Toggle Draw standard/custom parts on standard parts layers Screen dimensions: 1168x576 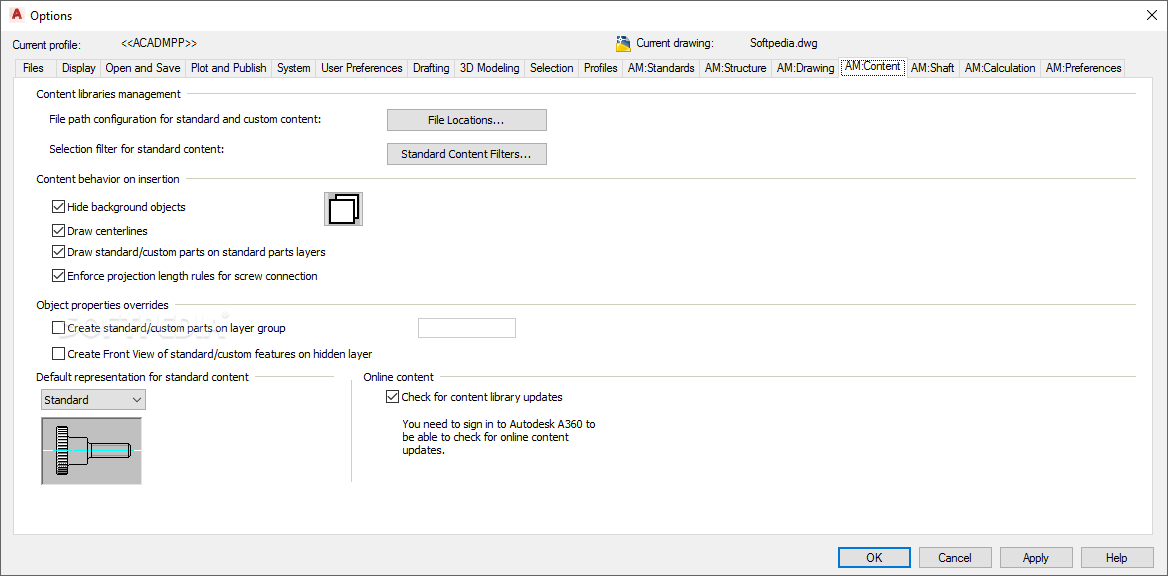[x=58, y=252]
